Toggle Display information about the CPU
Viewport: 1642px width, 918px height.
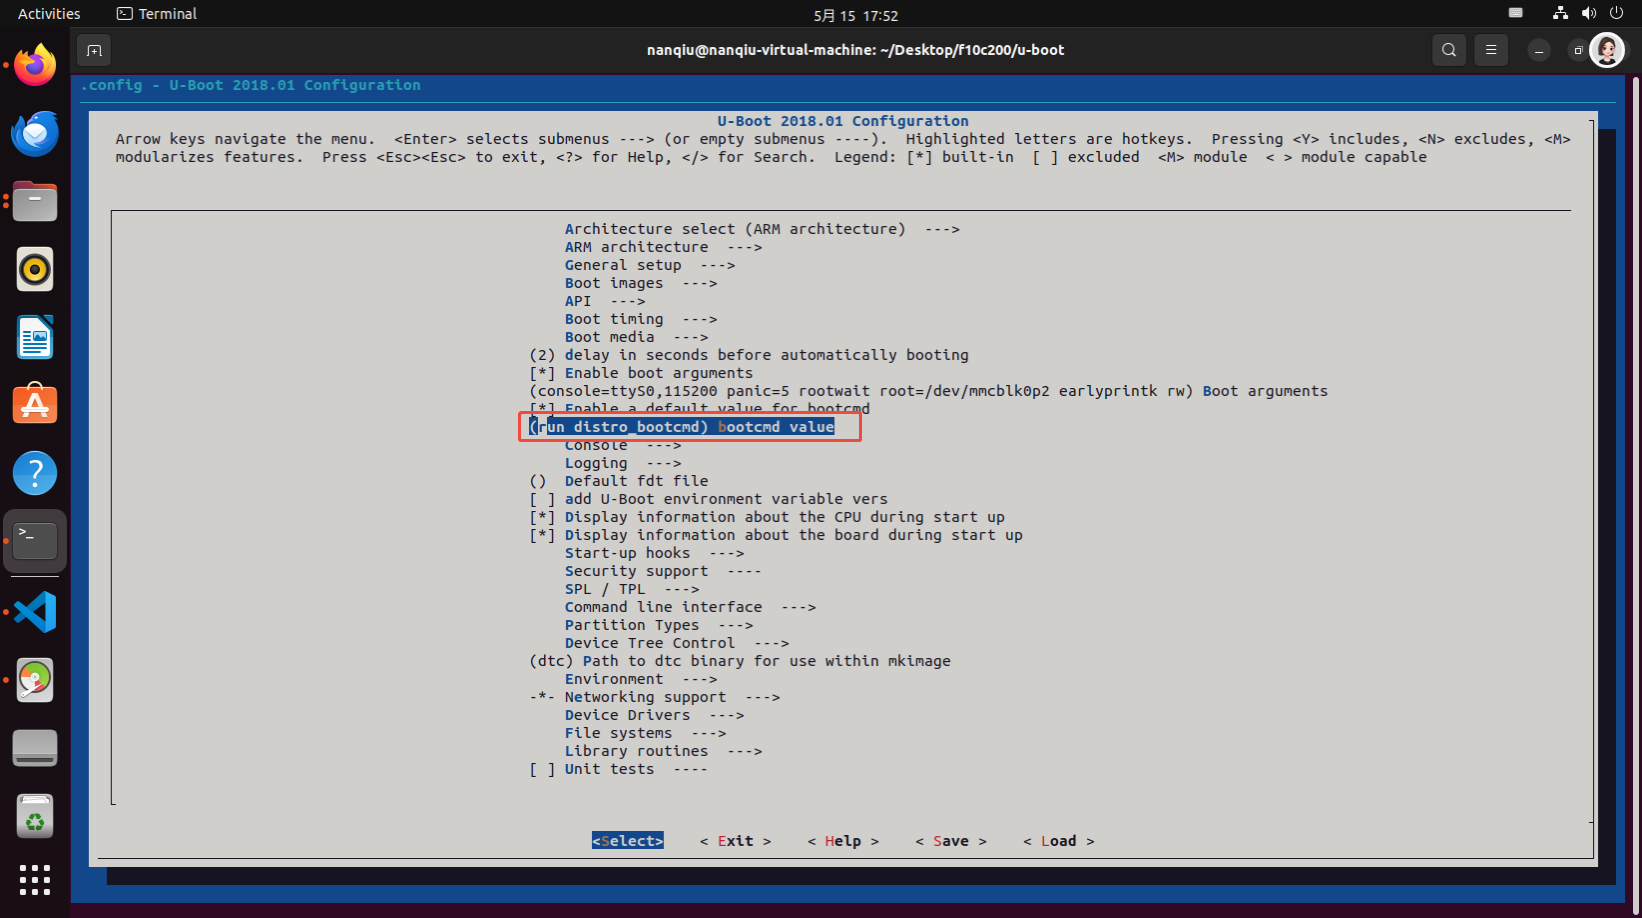pos(767,517)
